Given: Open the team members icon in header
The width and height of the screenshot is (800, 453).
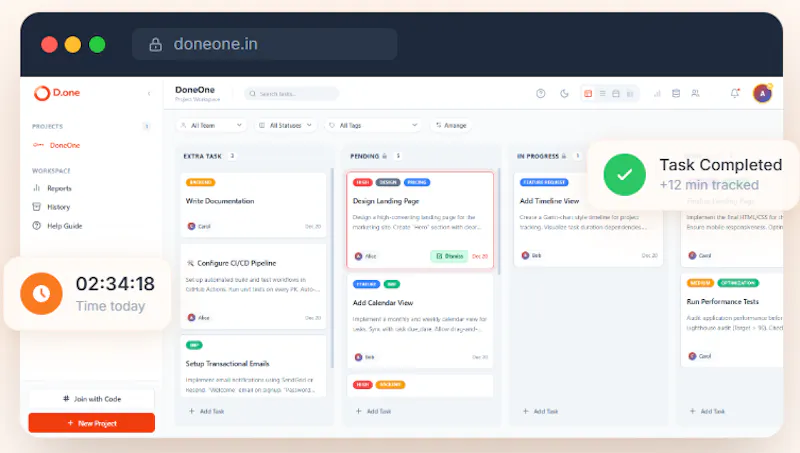Looking at the screenshot, I should pos(695,93).
